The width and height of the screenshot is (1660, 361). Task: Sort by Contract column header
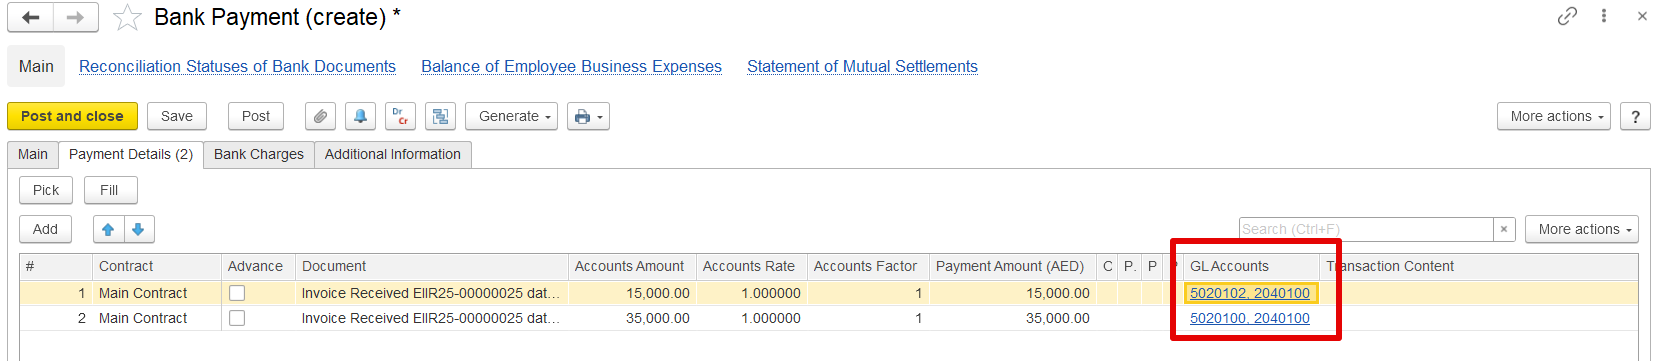tap(156, 266)
